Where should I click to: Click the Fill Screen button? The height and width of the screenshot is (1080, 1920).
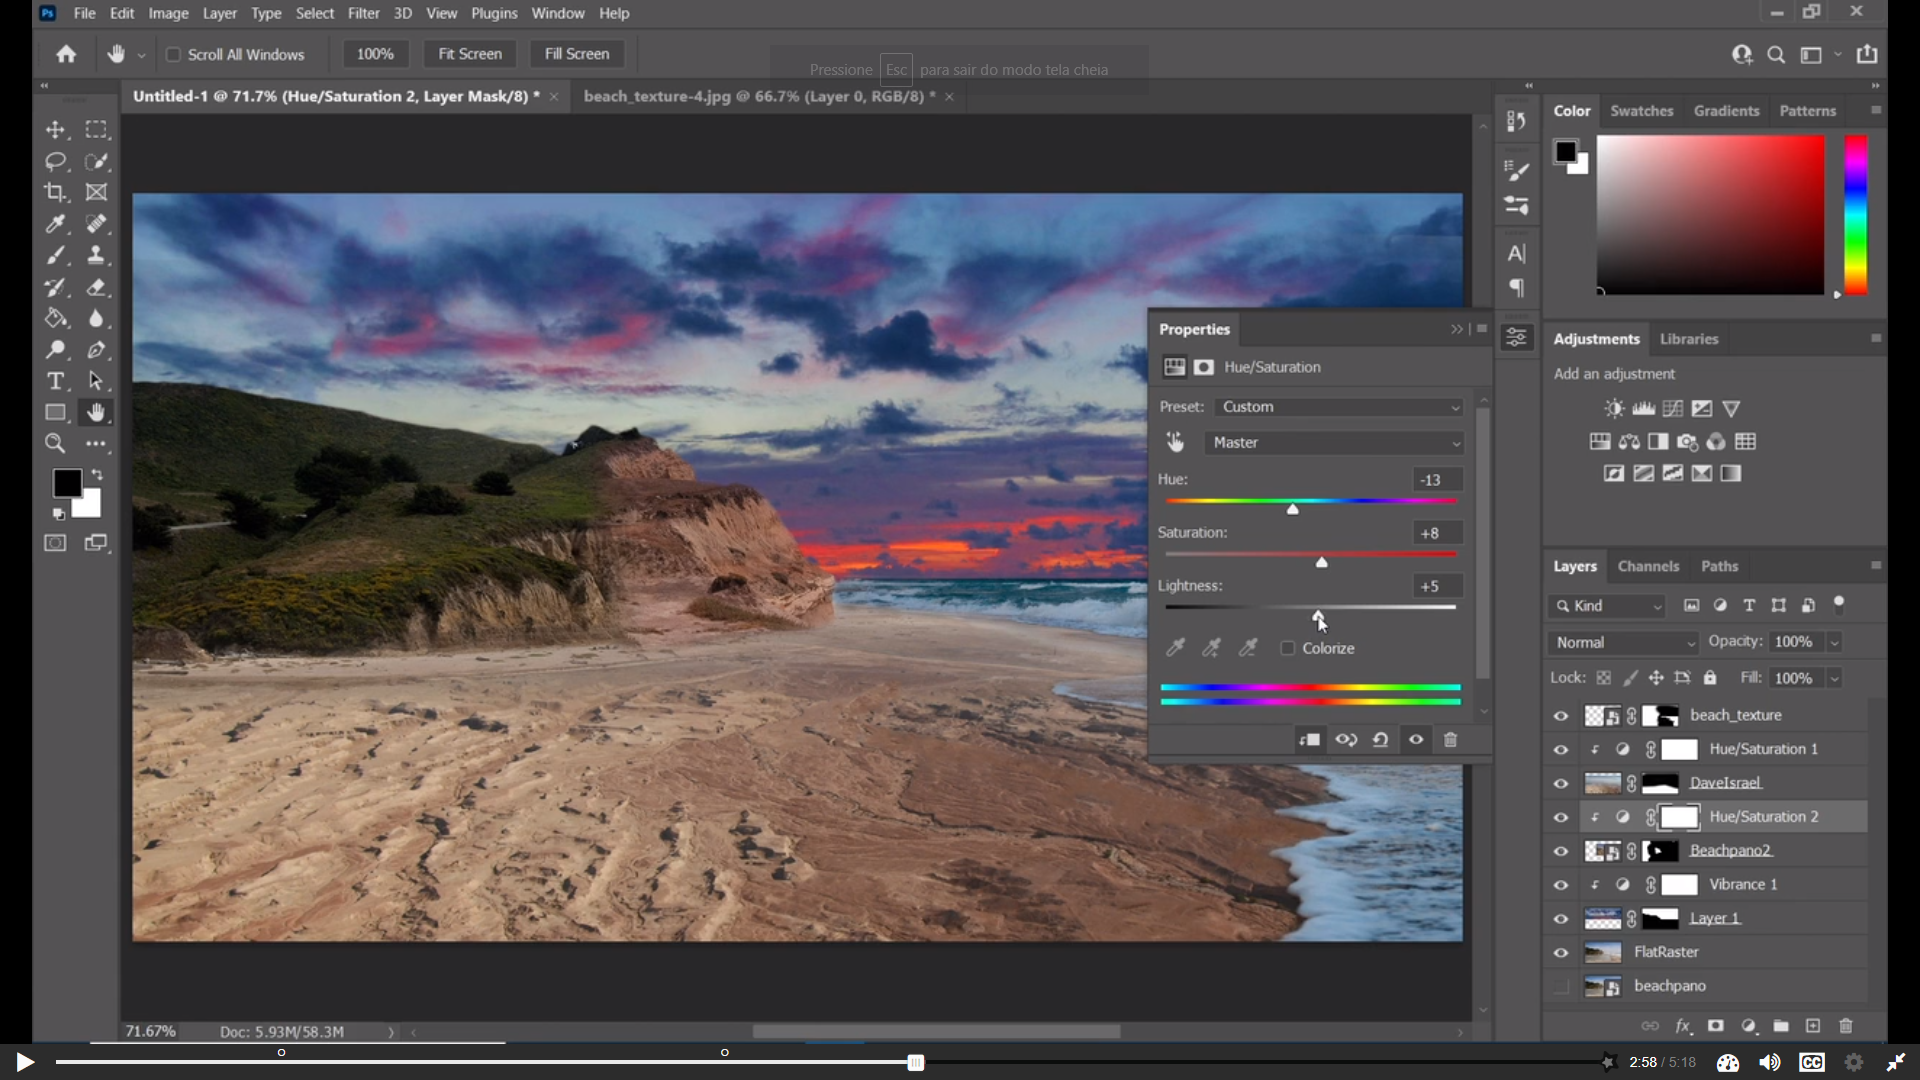pyautogui.click(x=576, y=54)
